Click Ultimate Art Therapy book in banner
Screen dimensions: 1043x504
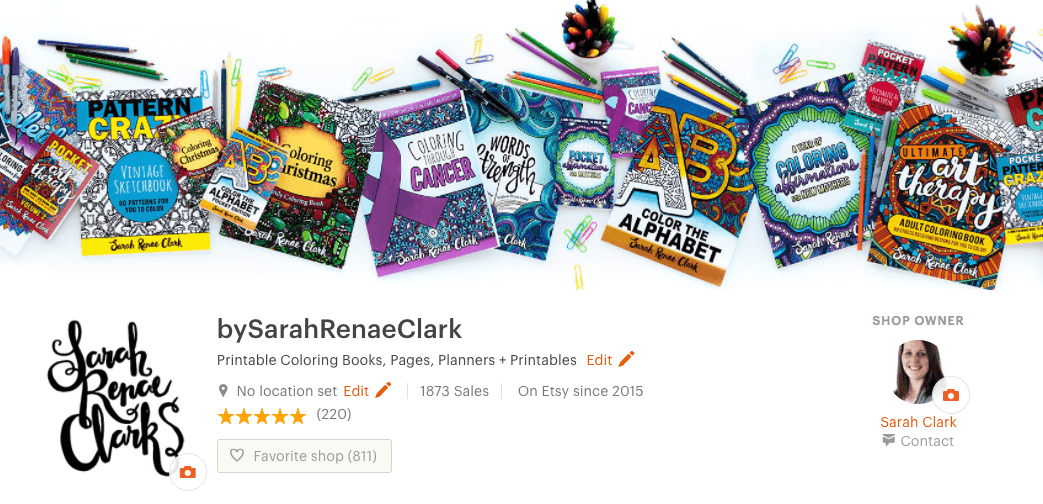(x=933, y=196)
